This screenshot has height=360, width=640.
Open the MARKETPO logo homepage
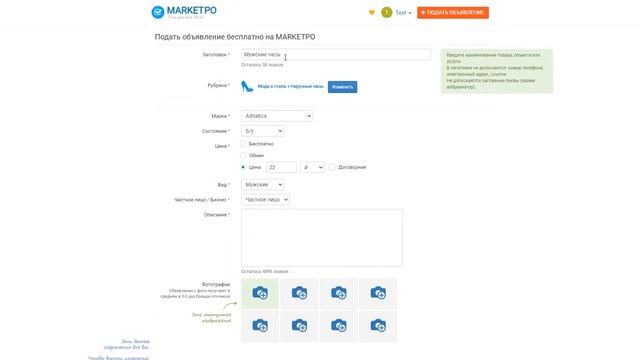[184, 12]
